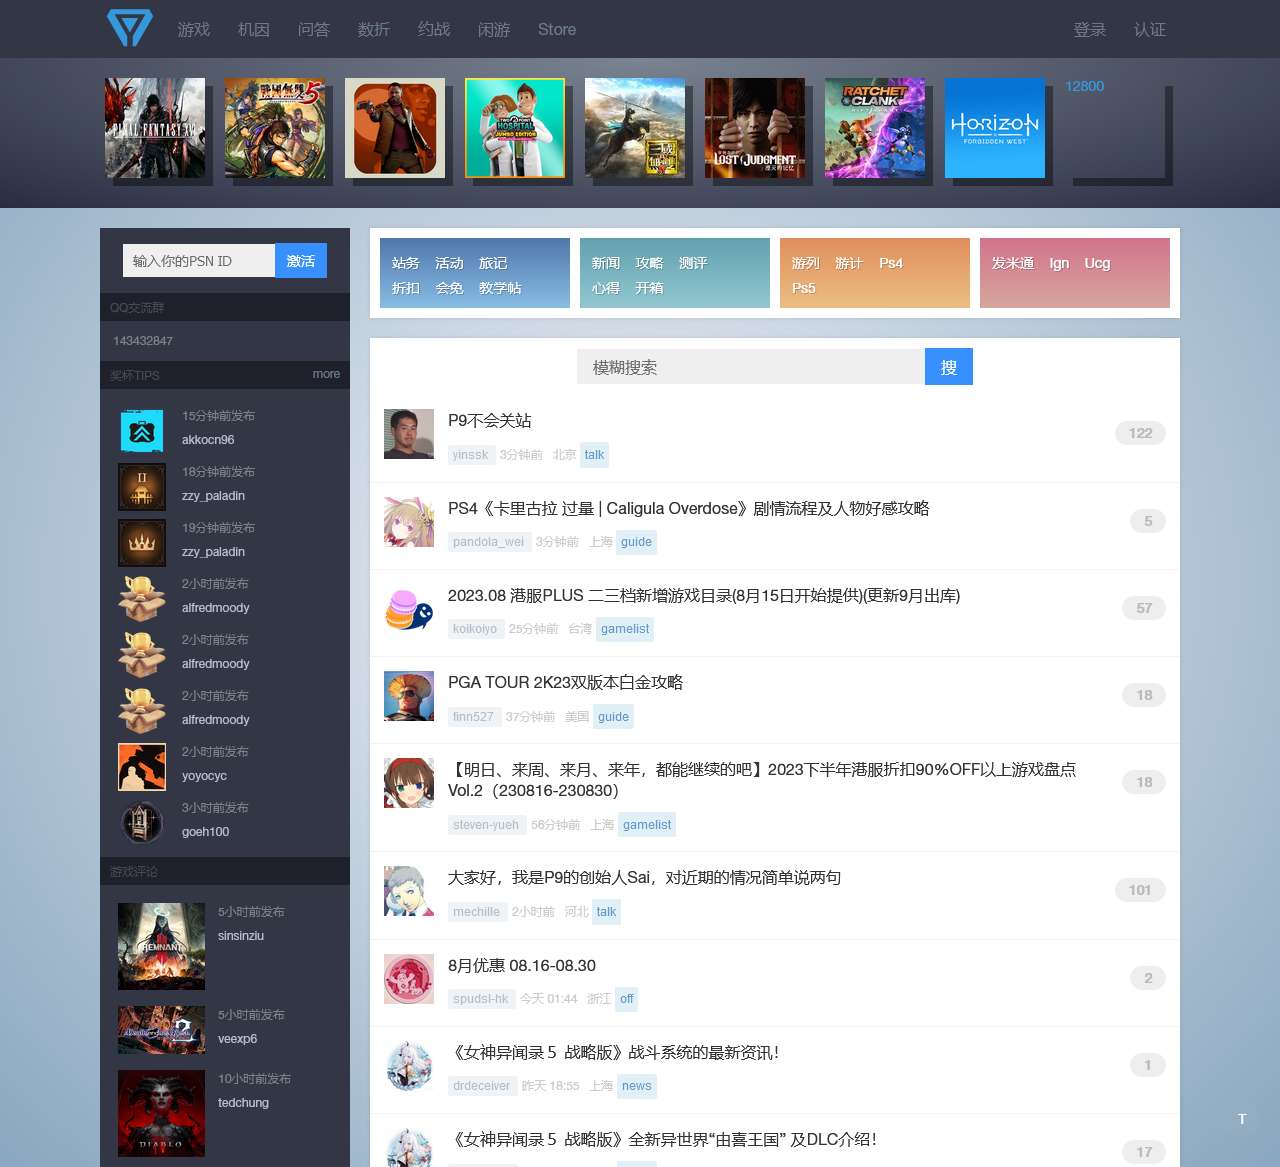Screen dimensions: 1280x1167
Task: Open the Ign category link
Action: point(1059,263)
